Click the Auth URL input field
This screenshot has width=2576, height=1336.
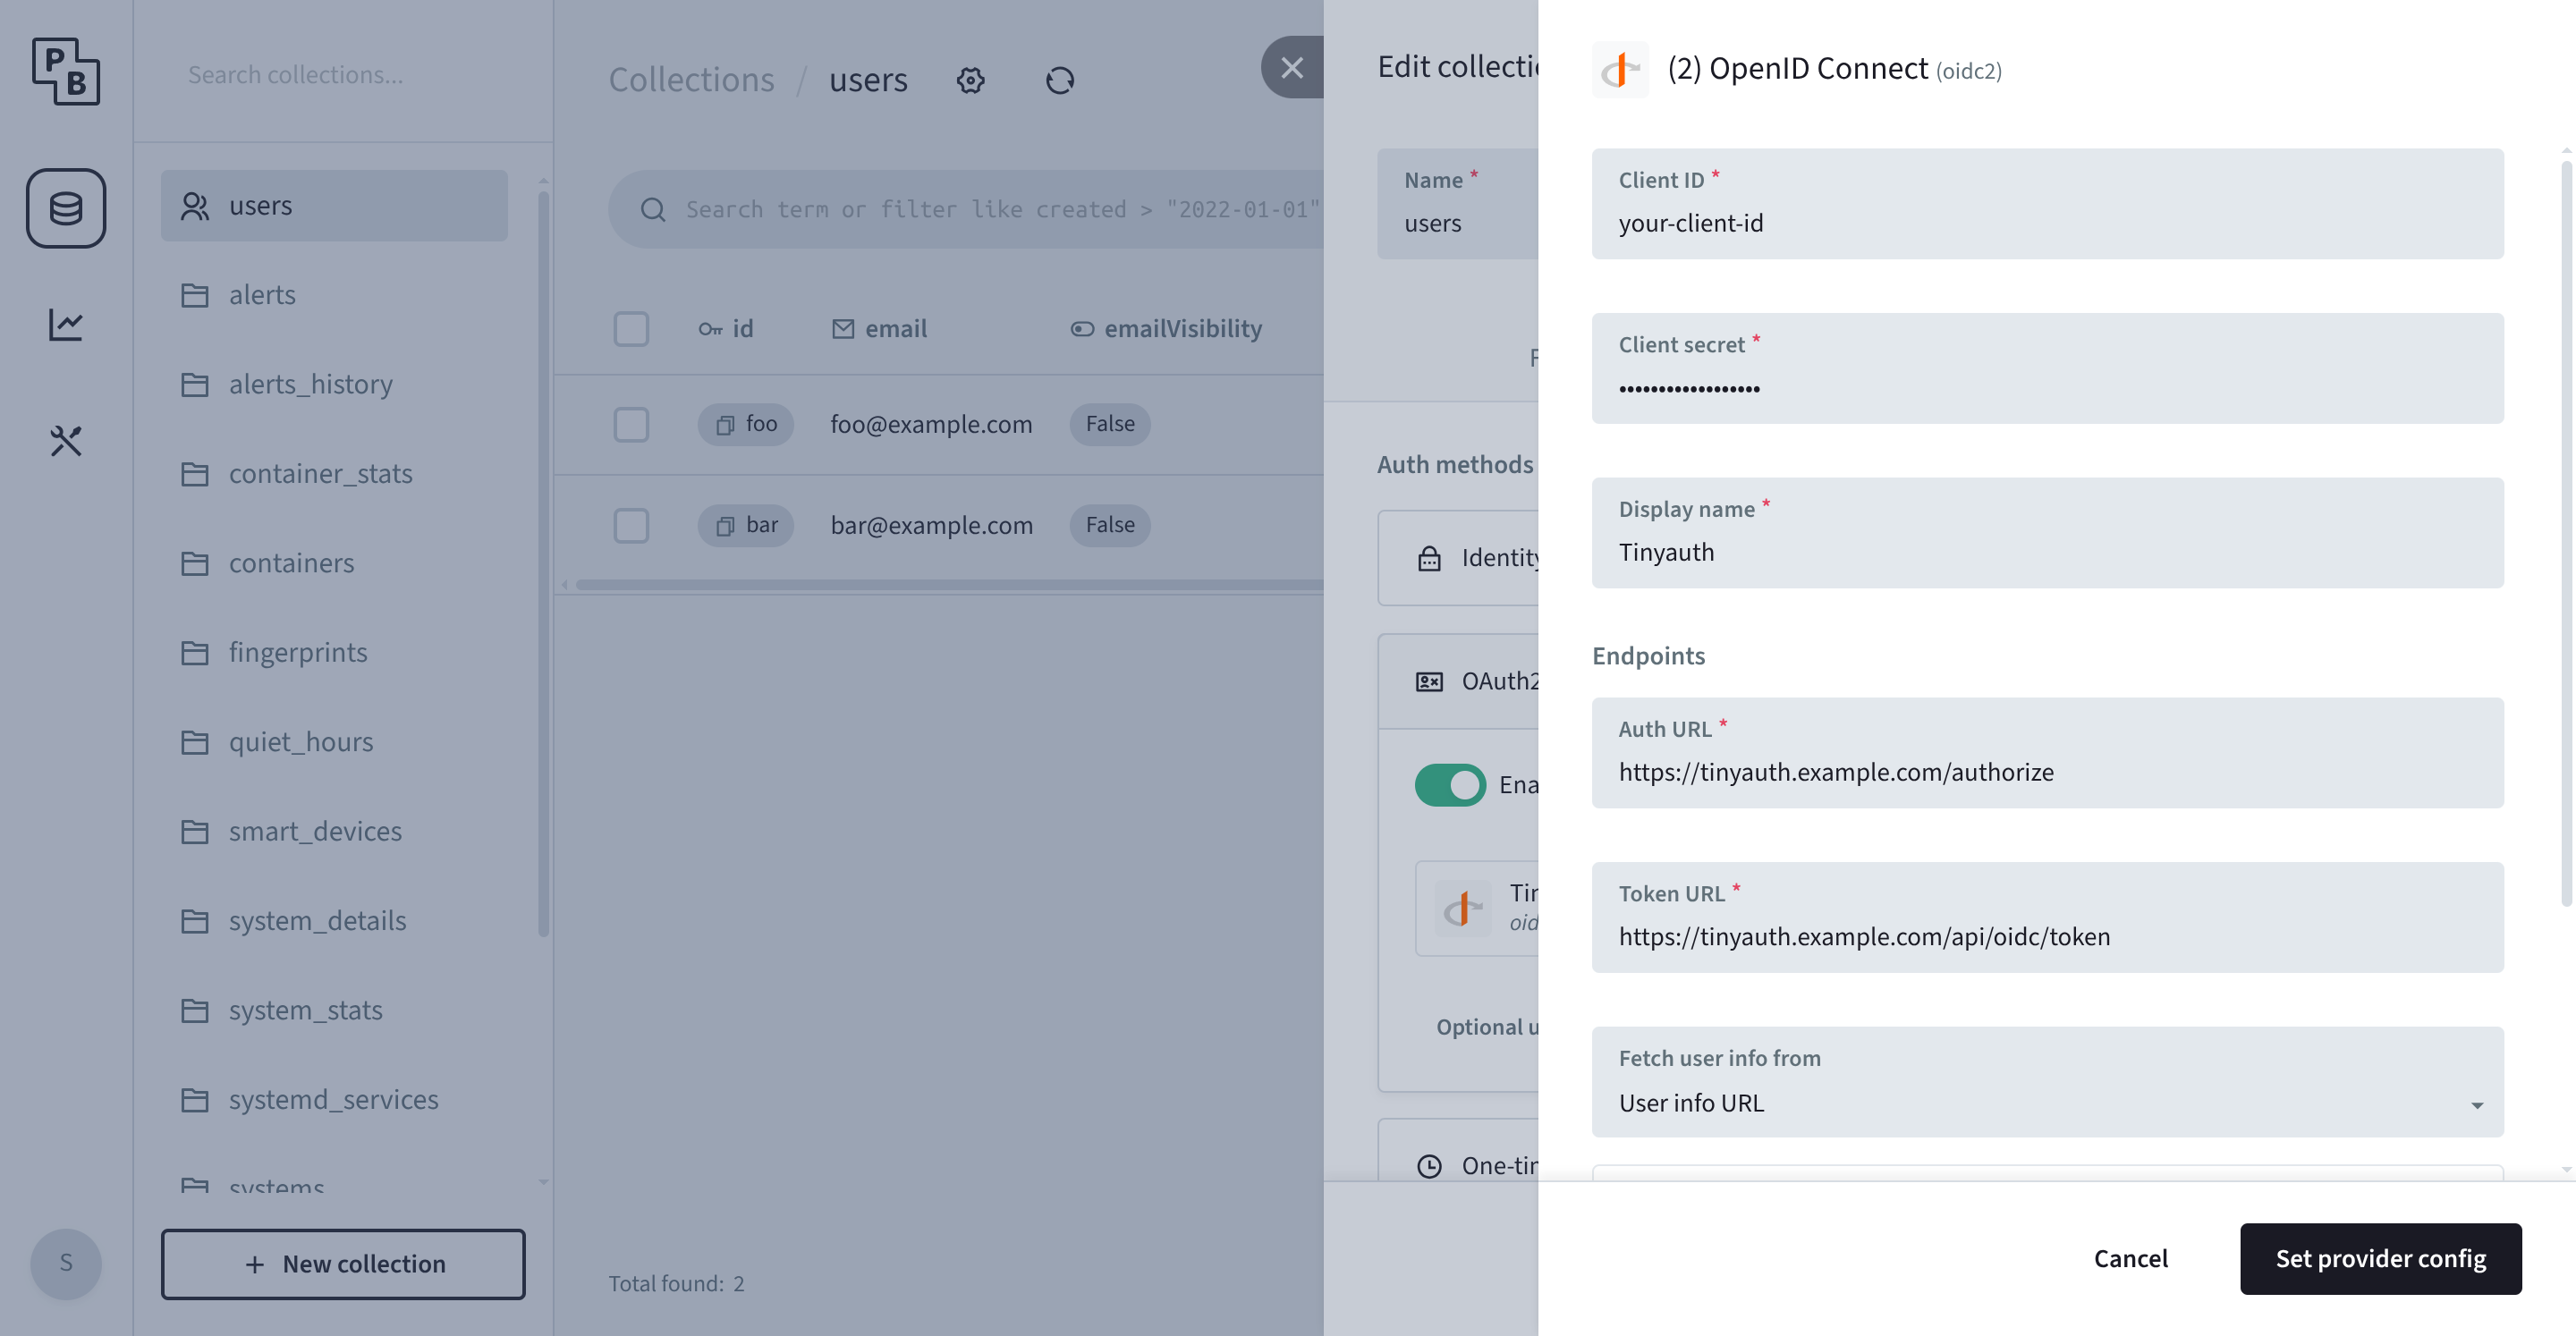click(2047, 753)
